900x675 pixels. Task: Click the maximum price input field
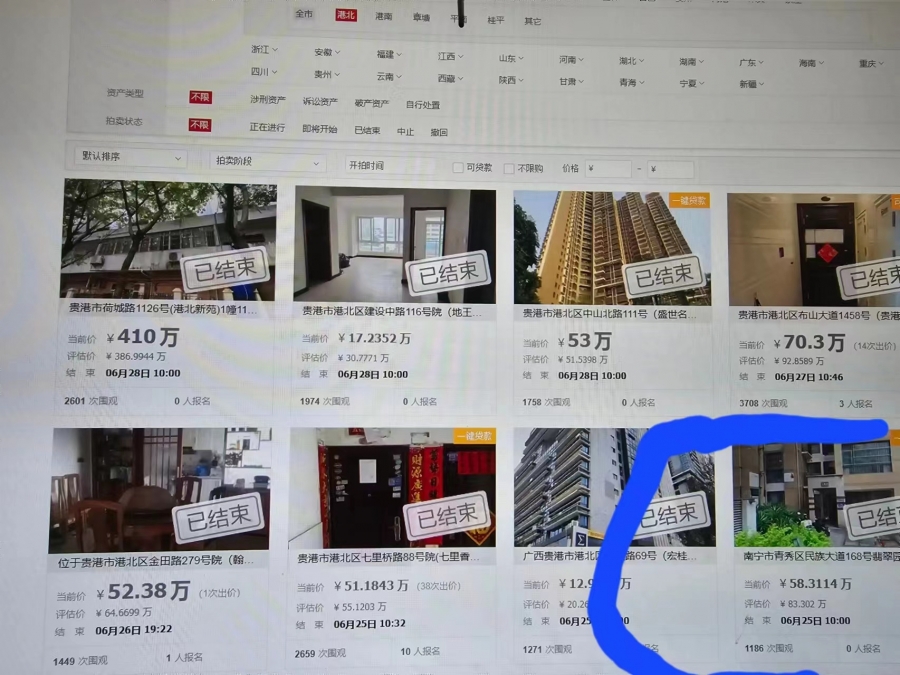[670, 169]
